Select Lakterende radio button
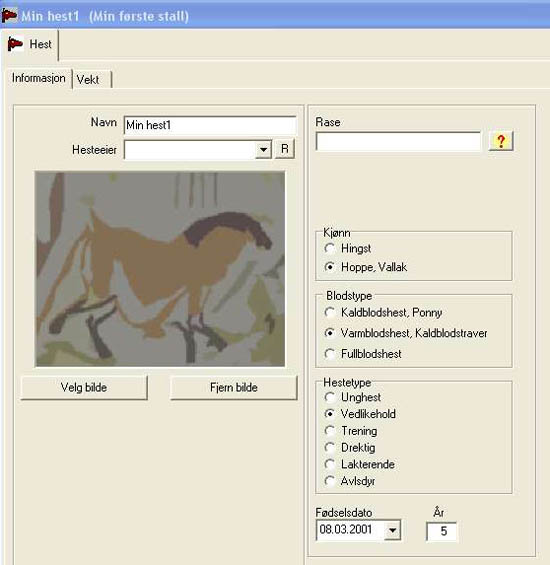The image size is (550, 565). tap(329, 464)
